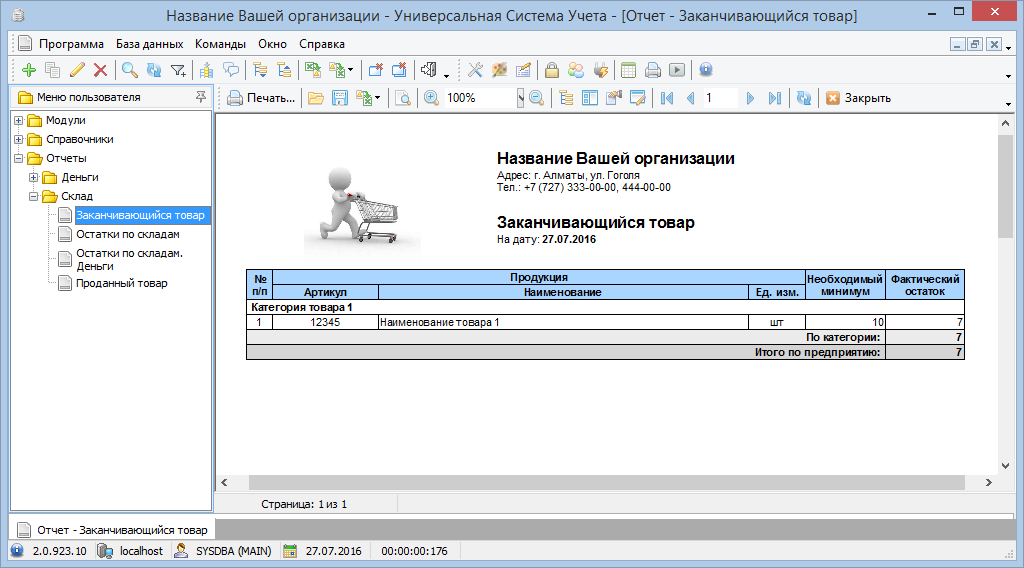The width and height of the screenshot is (1024, 568).
Task: Collapse the Склад folder node
Action: click(x=34, y=197)
